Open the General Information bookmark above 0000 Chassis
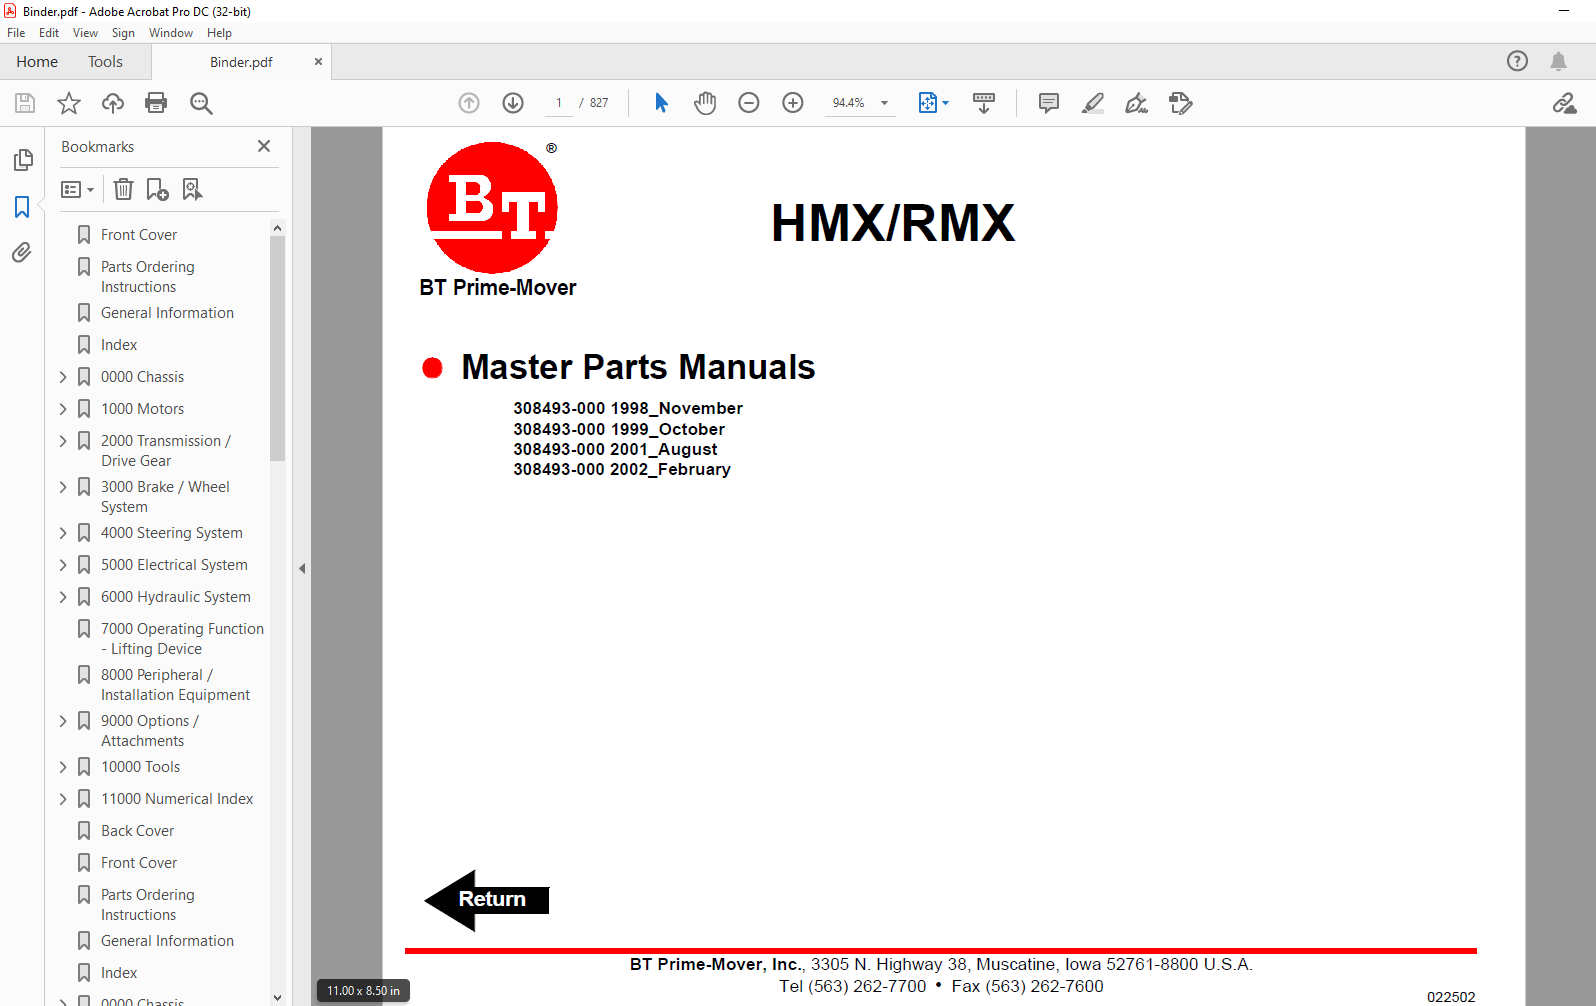 pyautogui.click(x=167, y=313)
